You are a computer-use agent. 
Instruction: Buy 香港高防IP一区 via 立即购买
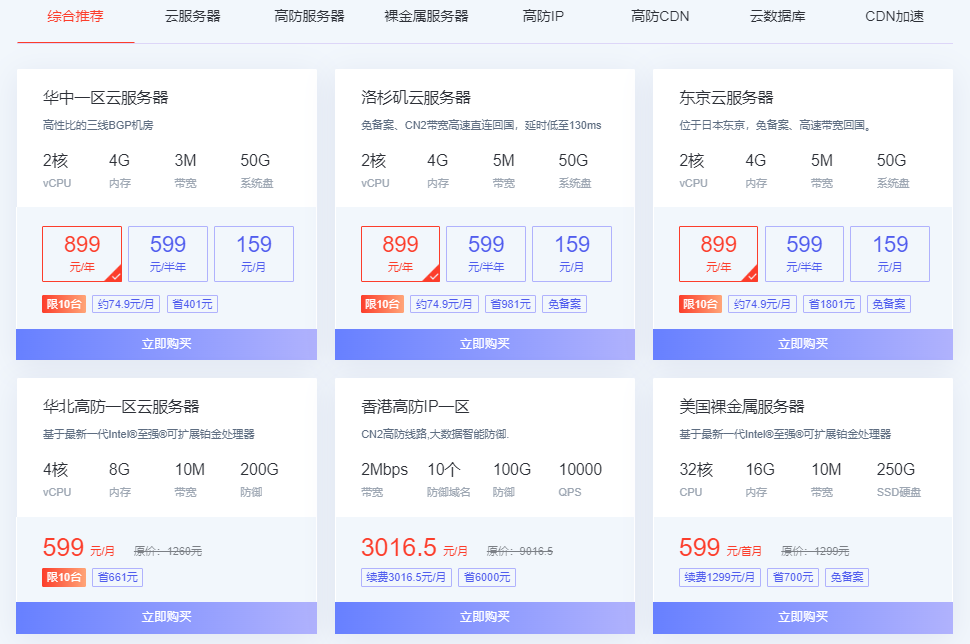point(484,617)
